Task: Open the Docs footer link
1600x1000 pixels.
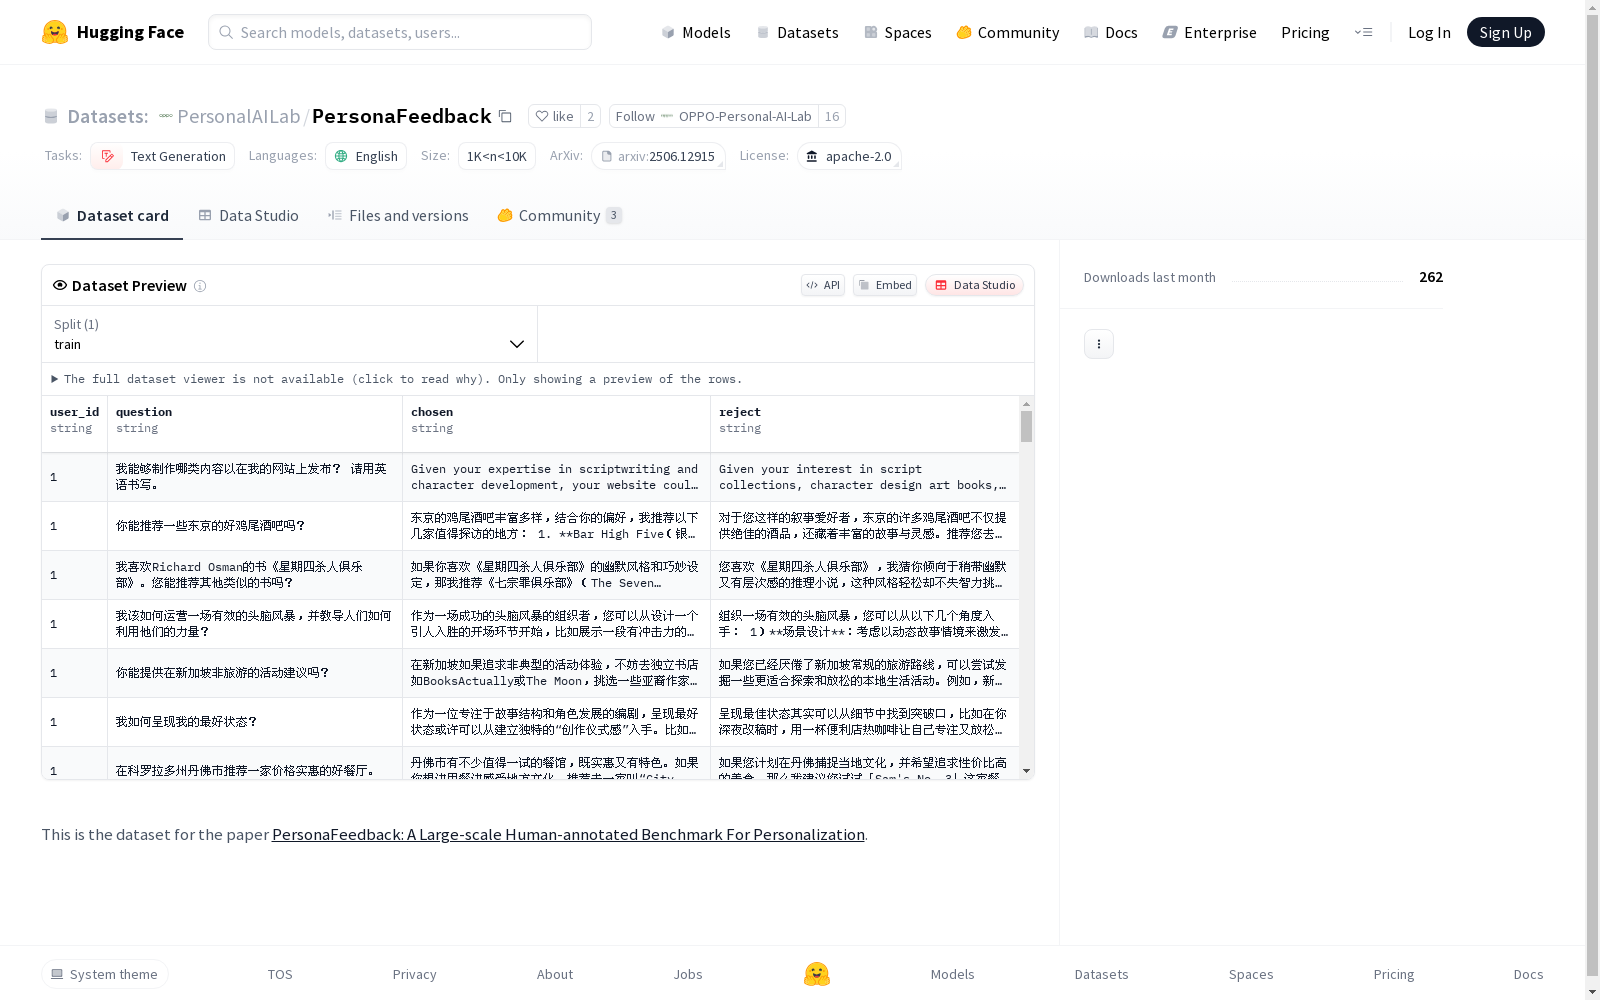Action: 1529,974
